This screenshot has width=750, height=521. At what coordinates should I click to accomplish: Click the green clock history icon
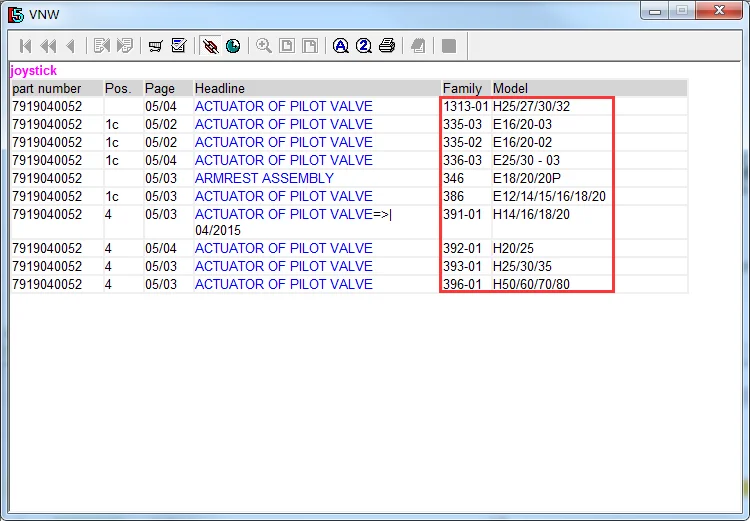point(233,46)
